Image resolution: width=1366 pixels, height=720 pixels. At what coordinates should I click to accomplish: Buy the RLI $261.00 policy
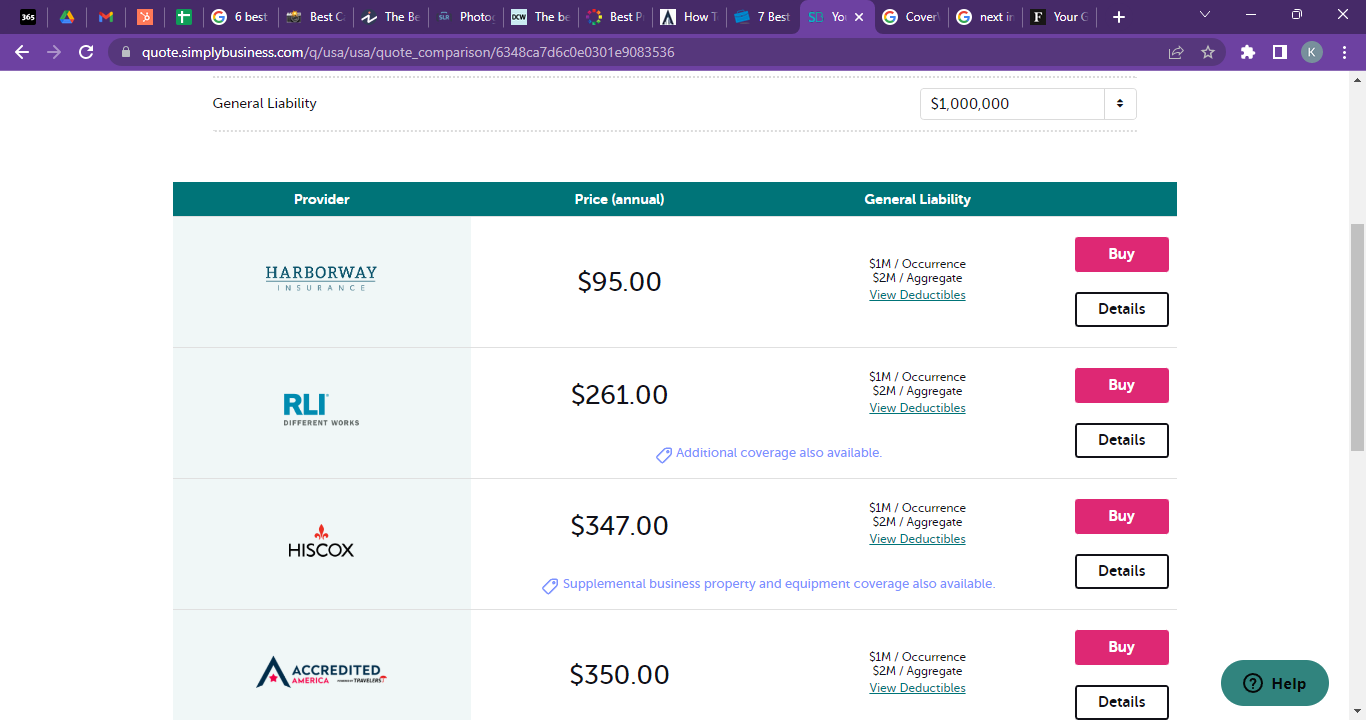(x=1121, y=385)
